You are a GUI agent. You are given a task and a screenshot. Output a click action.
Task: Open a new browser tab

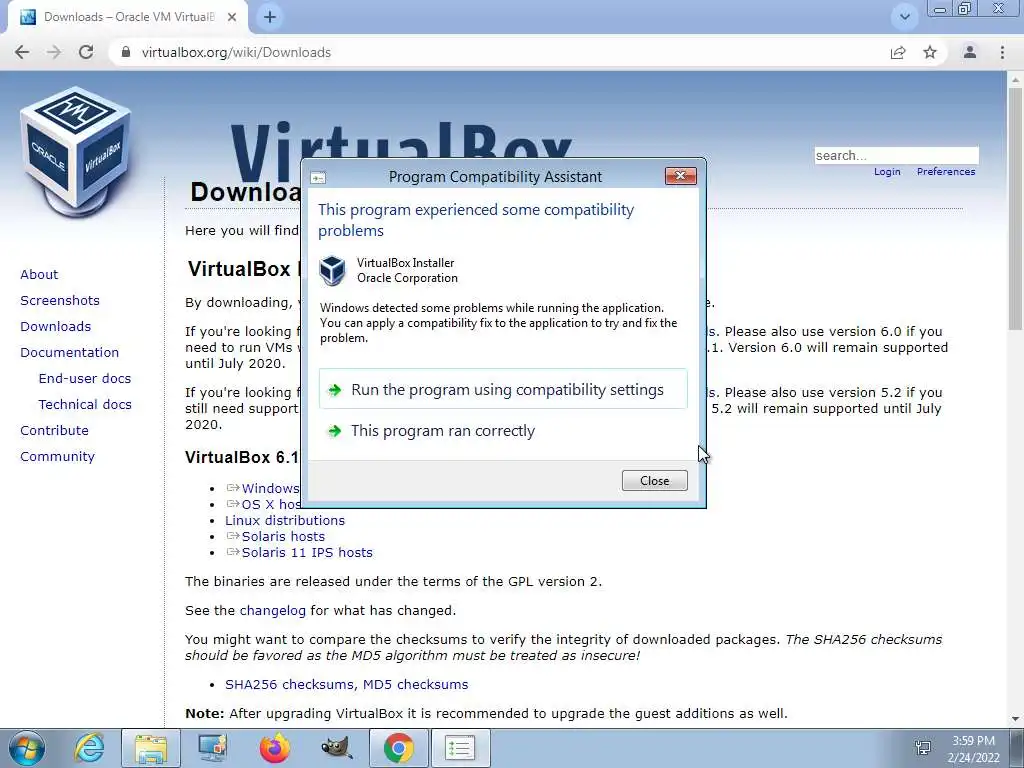(x=270, y=17)
